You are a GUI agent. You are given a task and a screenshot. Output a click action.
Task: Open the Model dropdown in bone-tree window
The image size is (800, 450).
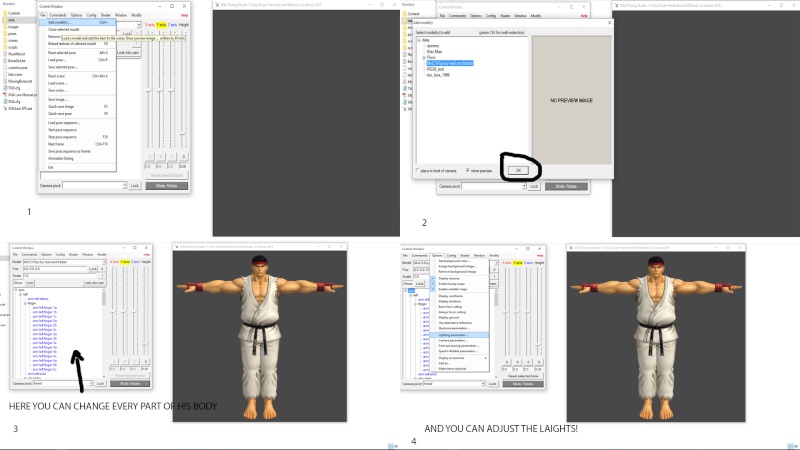(x=104, y=262)
